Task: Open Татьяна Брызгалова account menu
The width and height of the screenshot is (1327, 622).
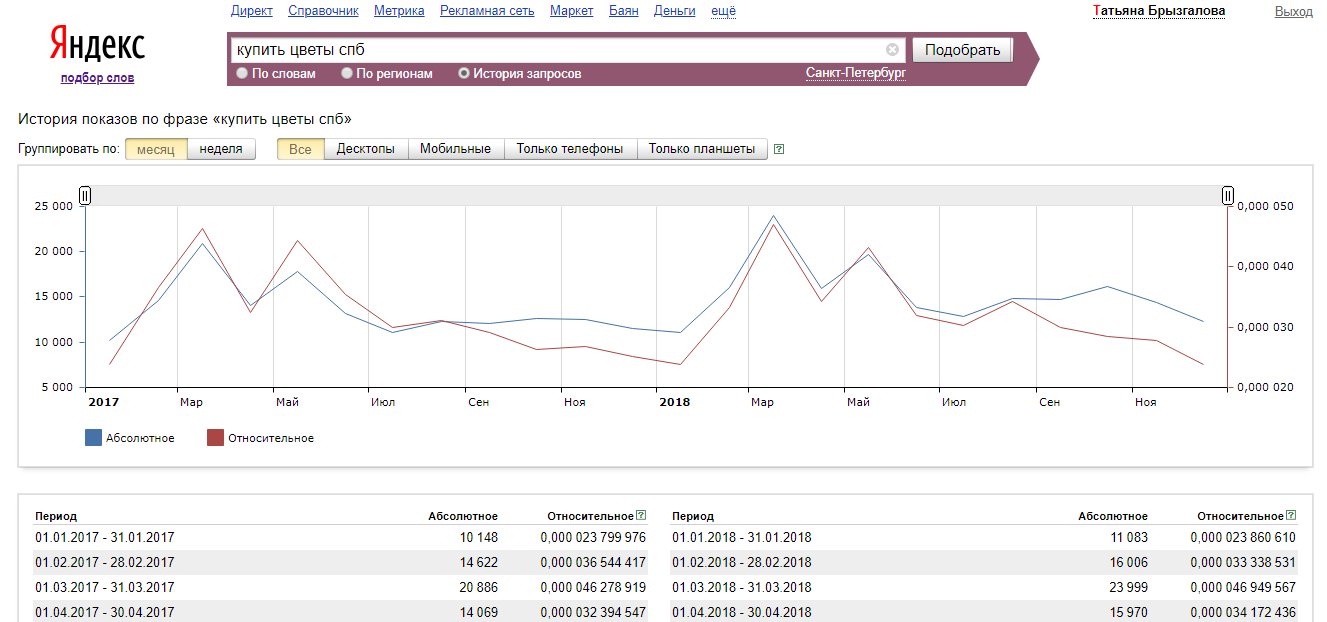Action: 1159,11
